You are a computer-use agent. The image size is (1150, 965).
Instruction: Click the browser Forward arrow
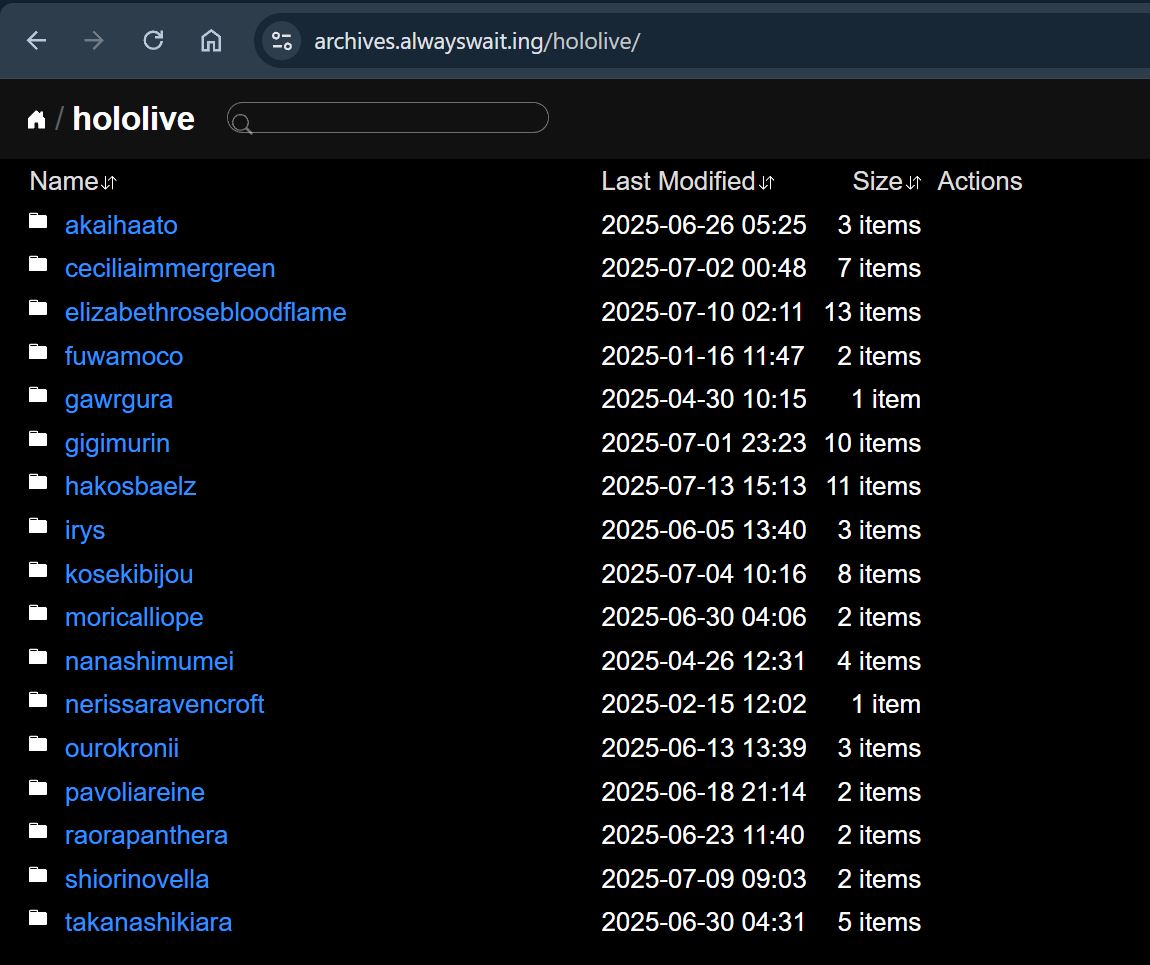pos(94,40)
